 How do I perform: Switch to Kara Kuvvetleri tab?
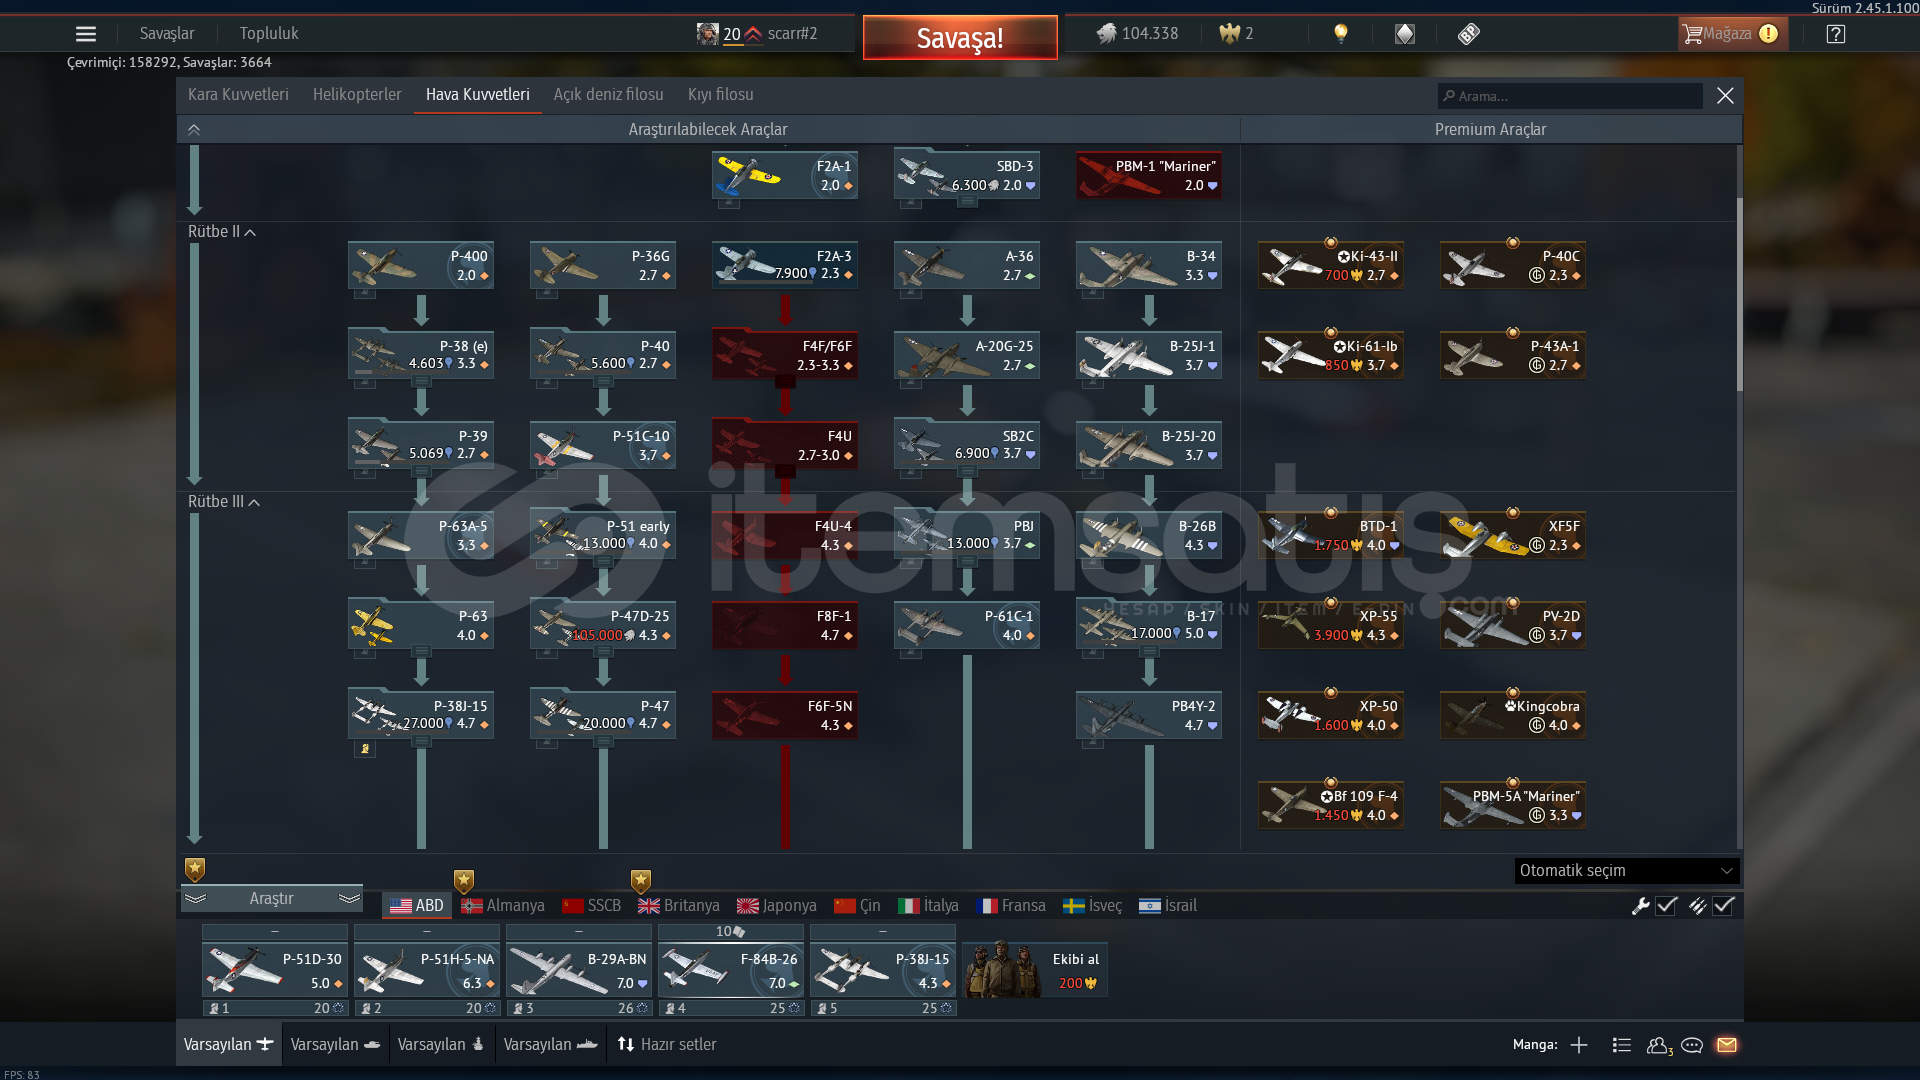[238, 95]
